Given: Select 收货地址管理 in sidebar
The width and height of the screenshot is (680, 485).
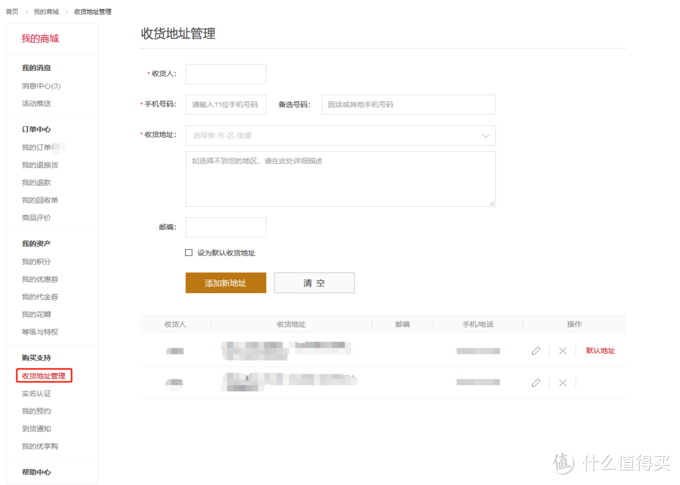Looking at the screenshot, I should coord(44,376).
